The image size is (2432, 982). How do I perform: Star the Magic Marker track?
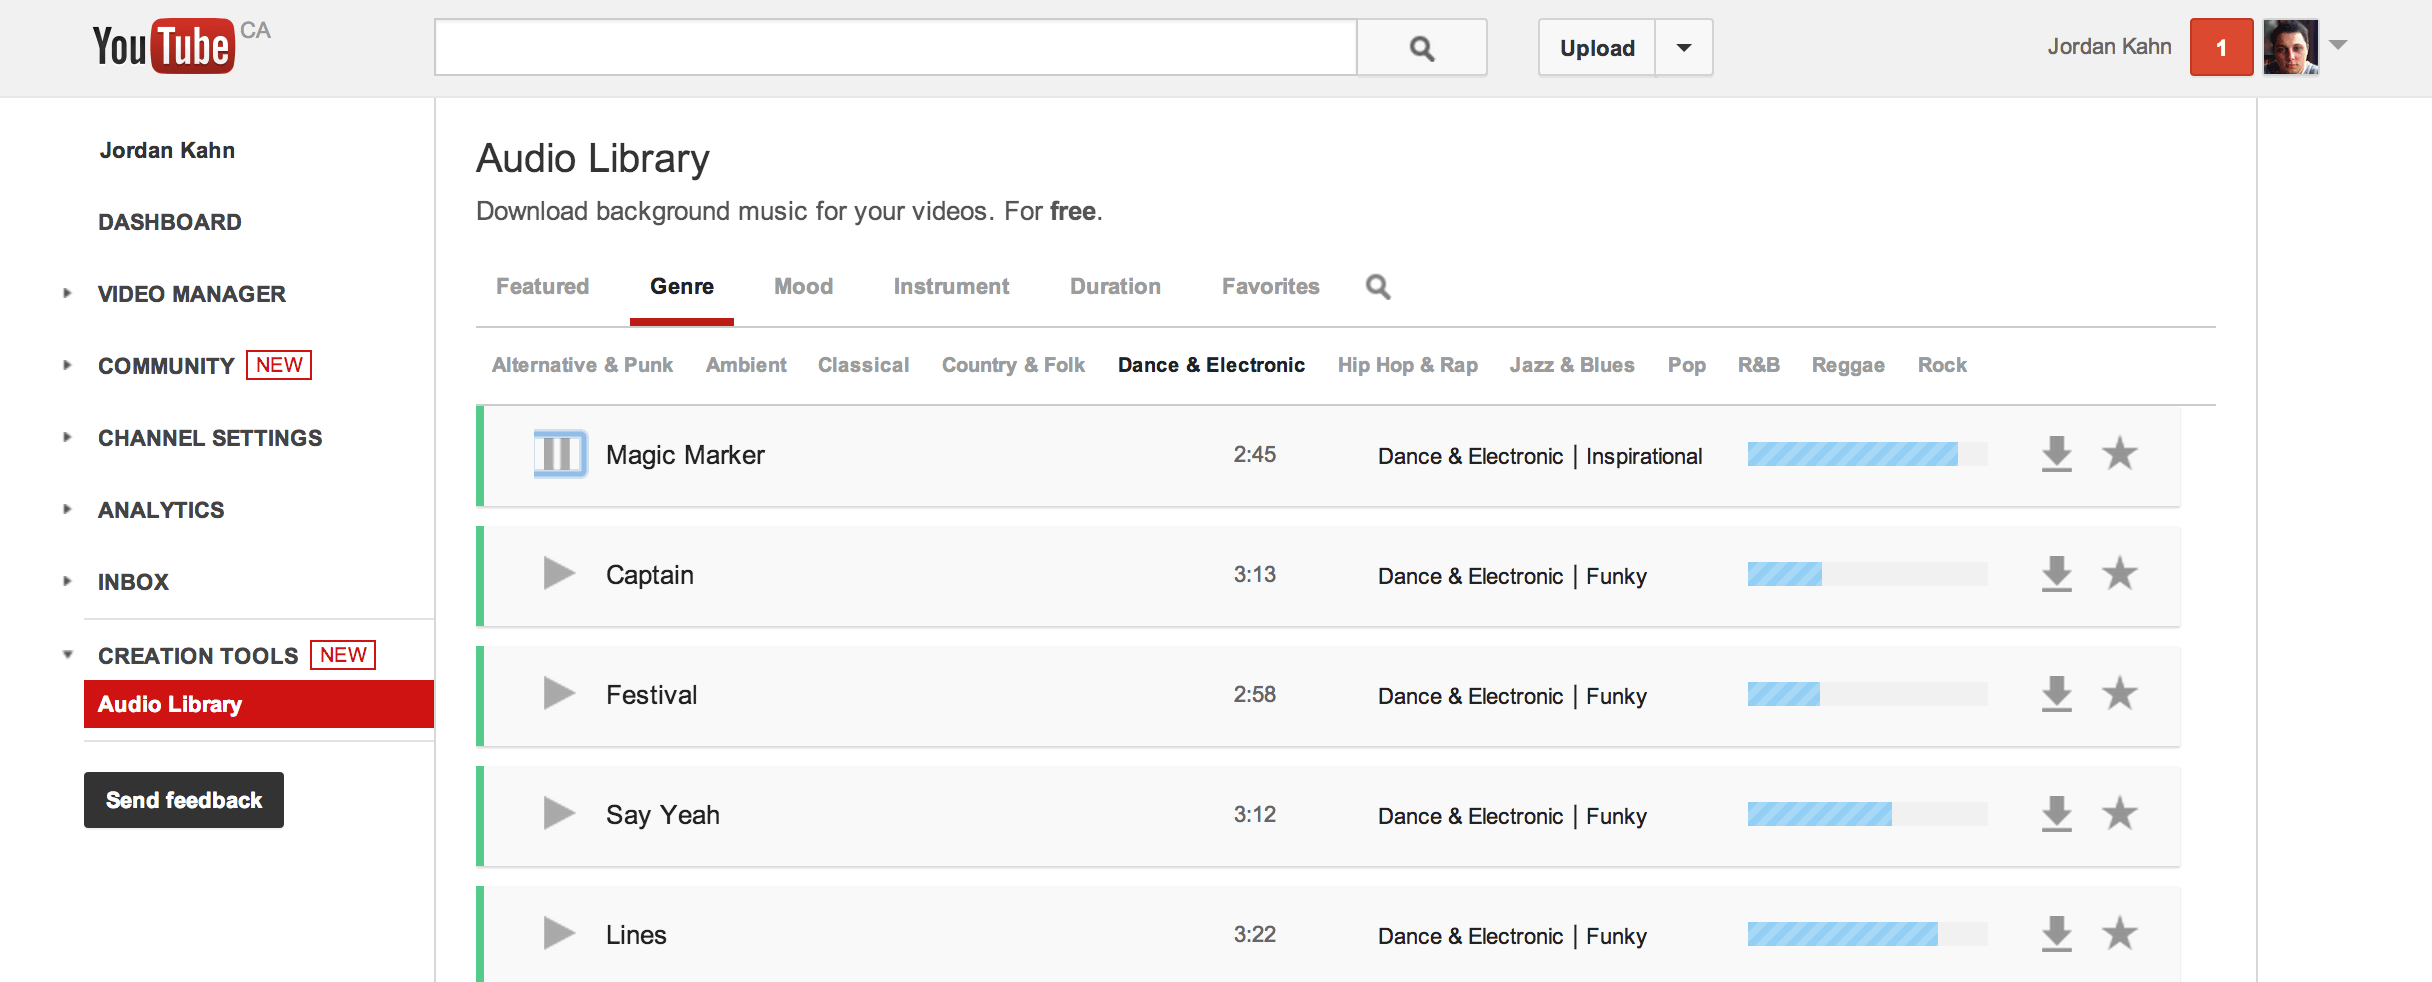pyautogui.click(x=2121, y=454)
